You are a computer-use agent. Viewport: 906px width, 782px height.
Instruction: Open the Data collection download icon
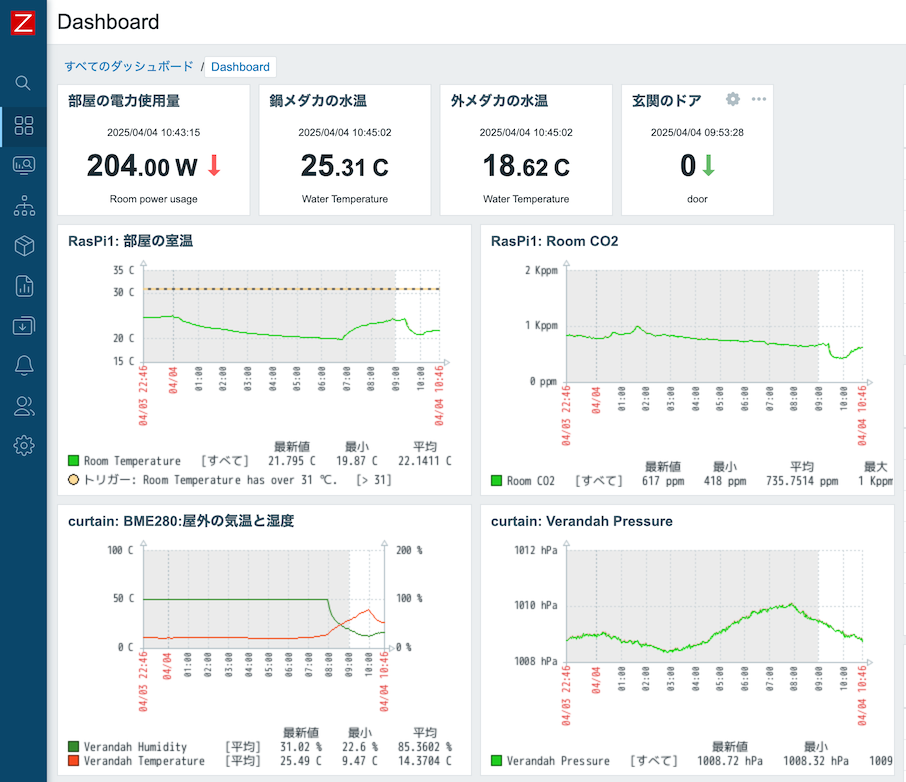coord(24,326)
